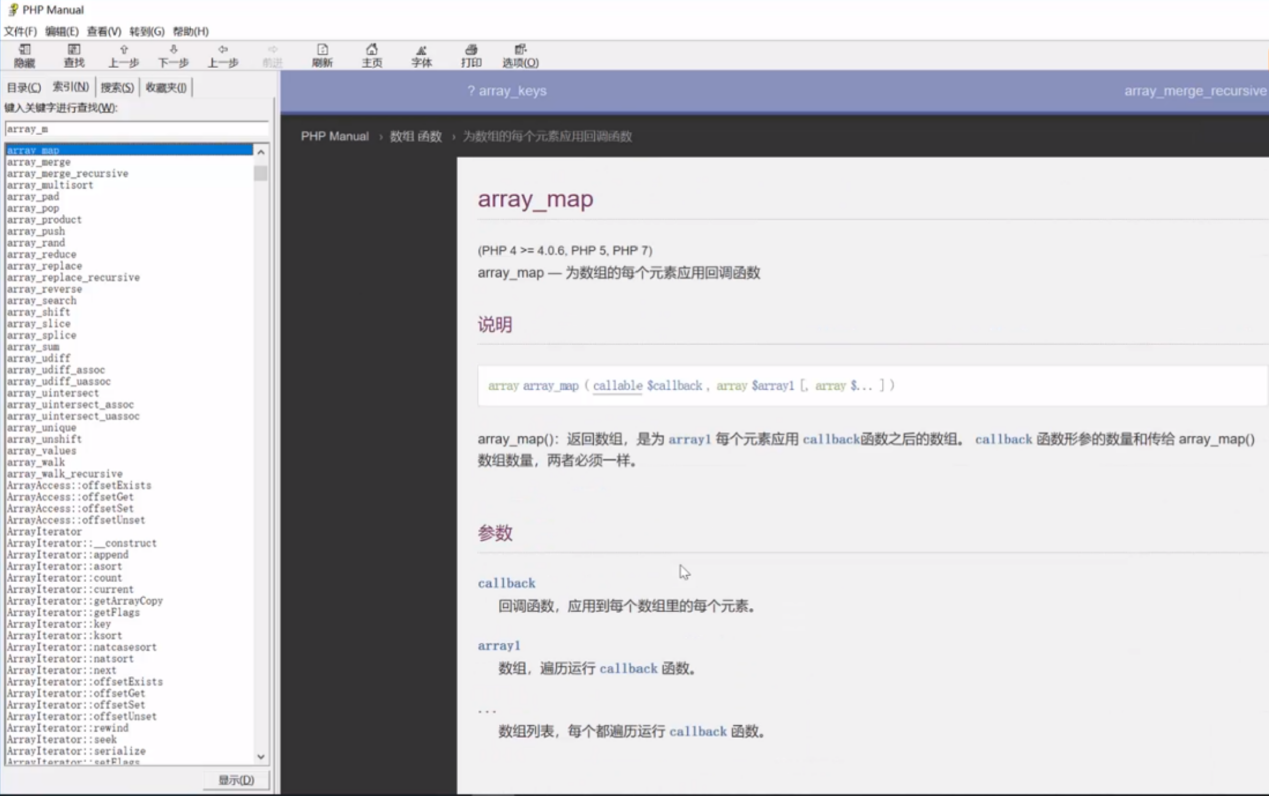Viewport: 1269px width, 796px height.
Task: Select array_merge_recursive in the index list
Action: tap(68, 174)
